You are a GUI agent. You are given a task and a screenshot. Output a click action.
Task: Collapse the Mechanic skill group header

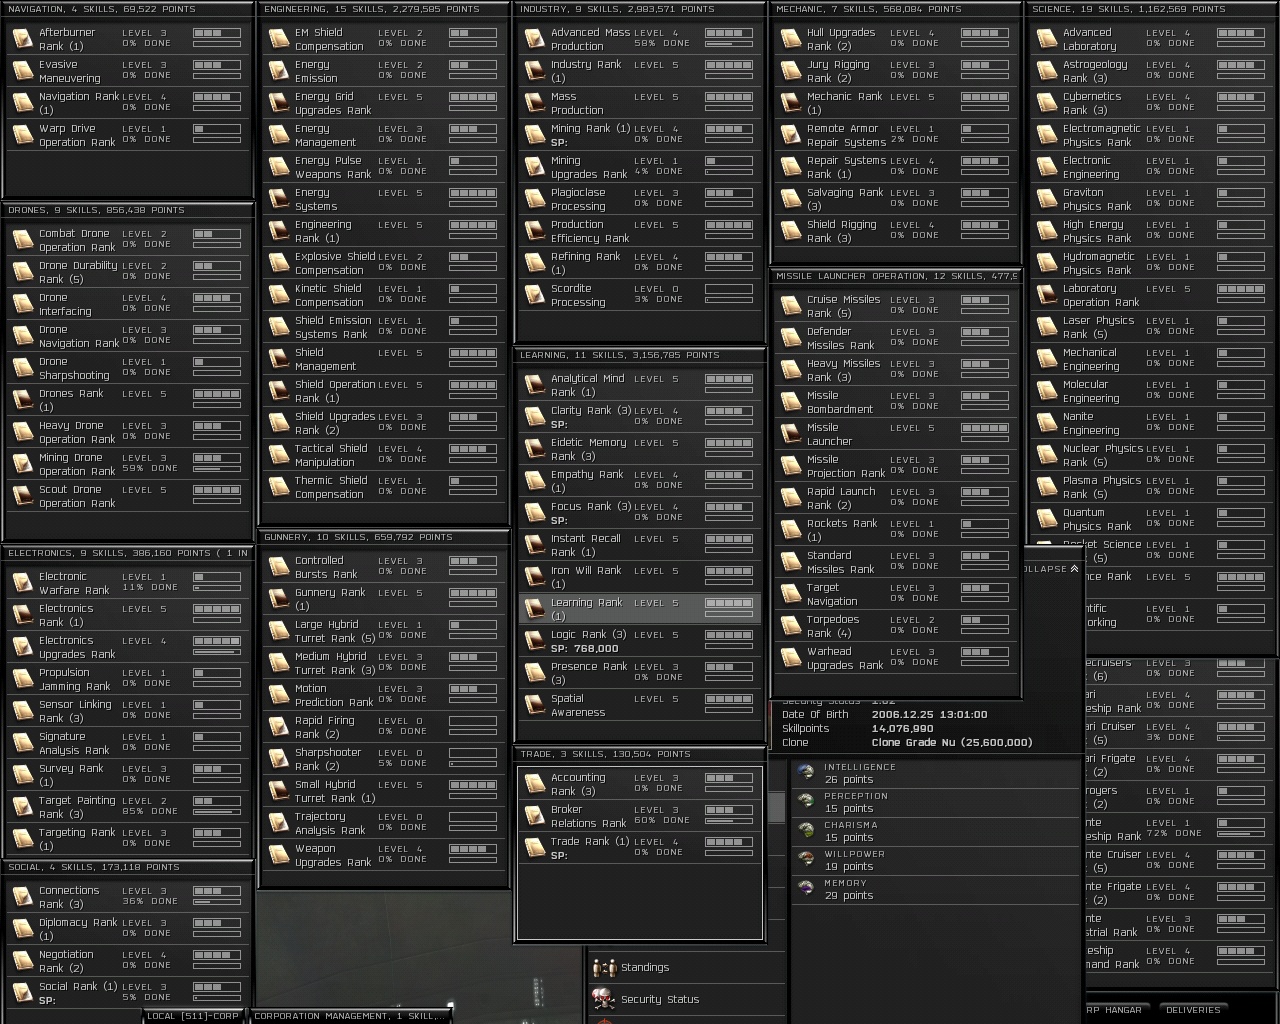897,9
